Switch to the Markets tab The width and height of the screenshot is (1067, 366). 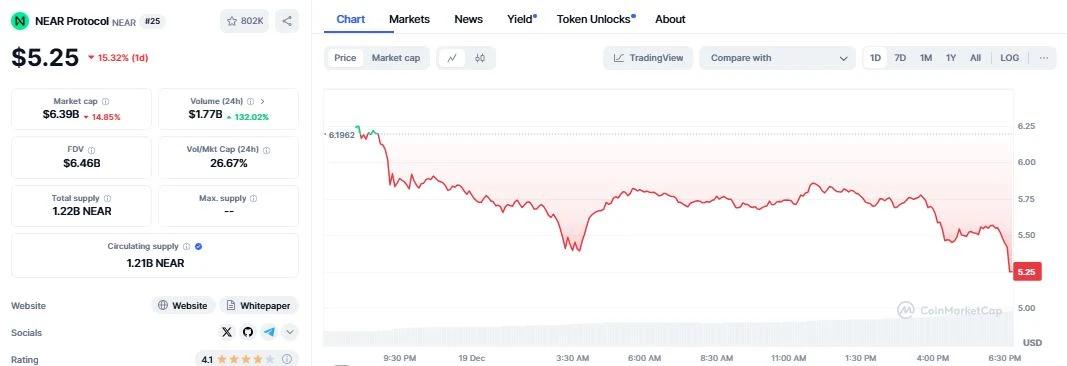click(x=409, y=19)
